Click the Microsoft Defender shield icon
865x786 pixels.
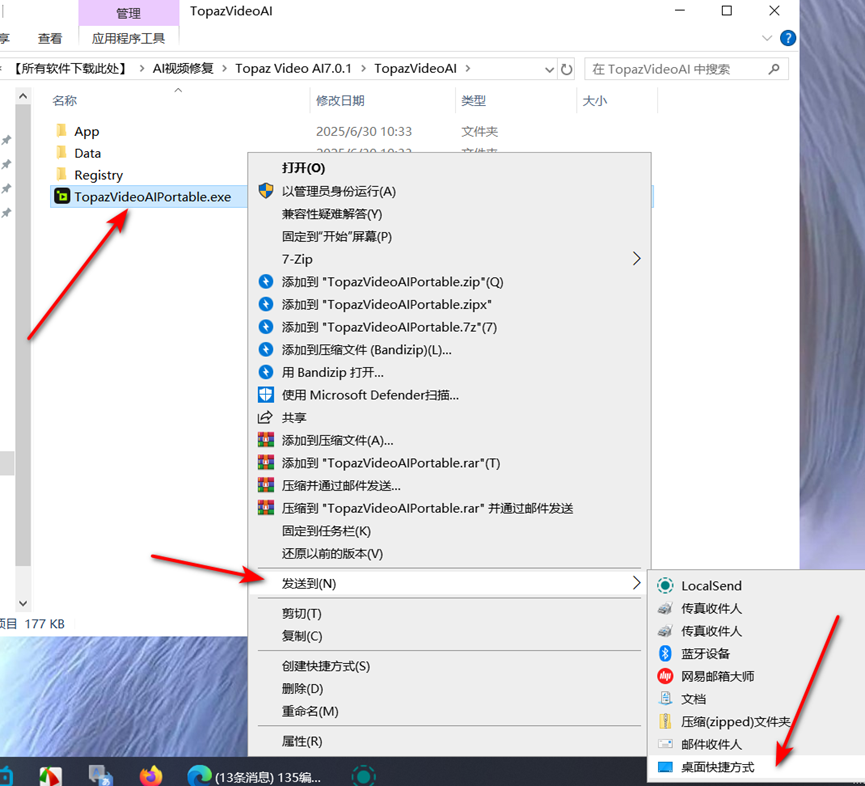266,395
